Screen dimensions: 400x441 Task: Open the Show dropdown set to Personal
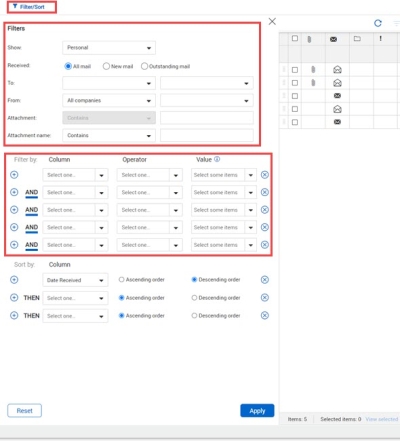(109, 48)
